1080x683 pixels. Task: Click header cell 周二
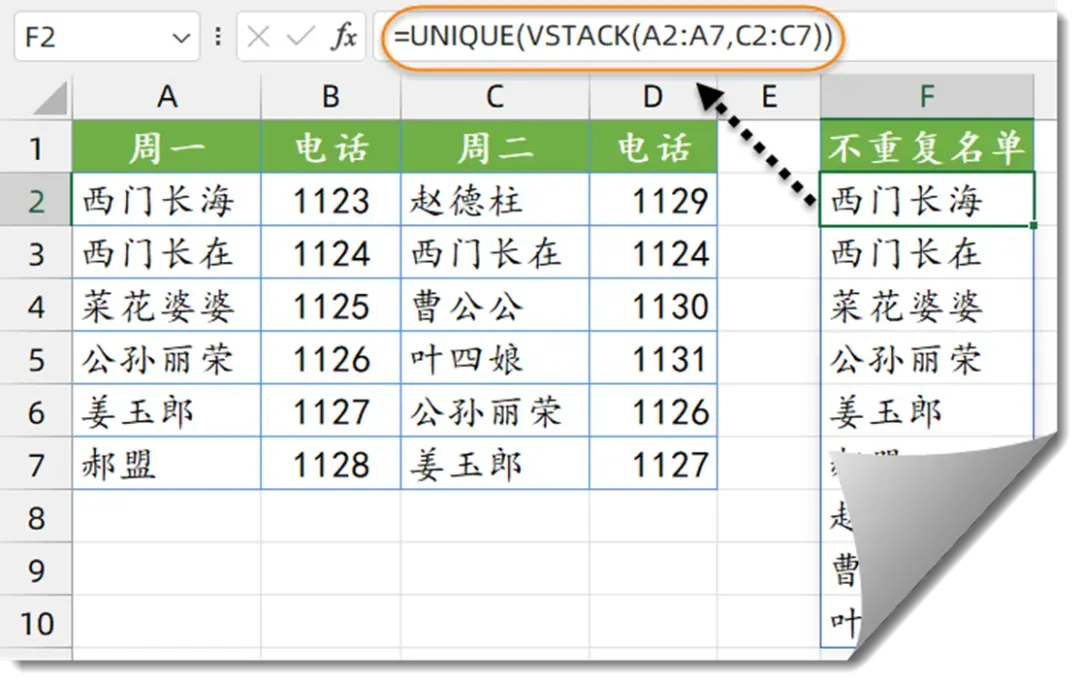pos(495,147)
